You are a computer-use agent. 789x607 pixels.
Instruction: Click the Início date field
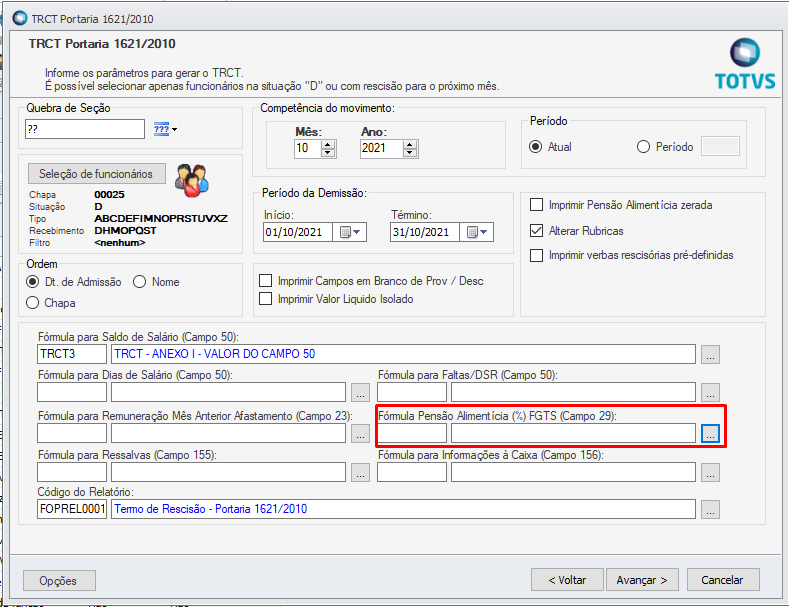[298, 232]
